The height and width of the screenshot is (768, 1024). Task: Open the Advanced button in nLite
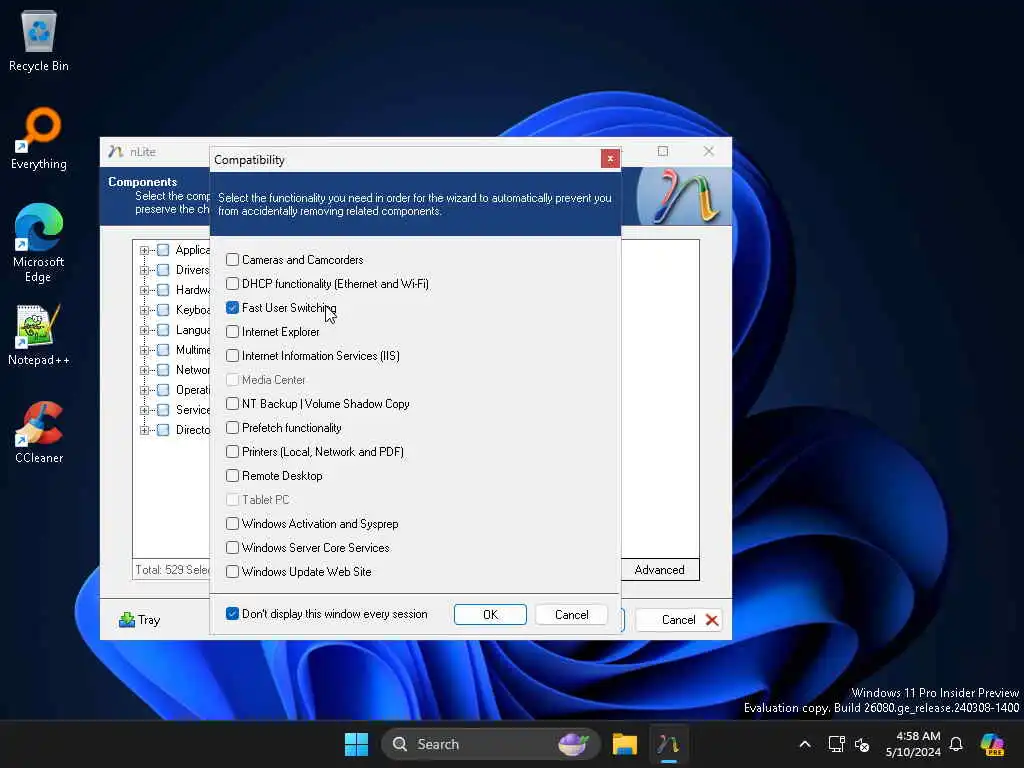(x=660, y=569)
